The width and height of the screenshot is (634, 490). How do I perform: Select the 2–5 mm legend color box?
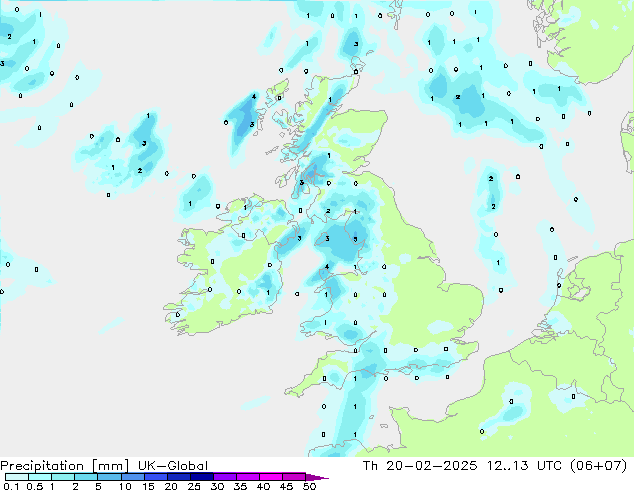coord(86,477)
